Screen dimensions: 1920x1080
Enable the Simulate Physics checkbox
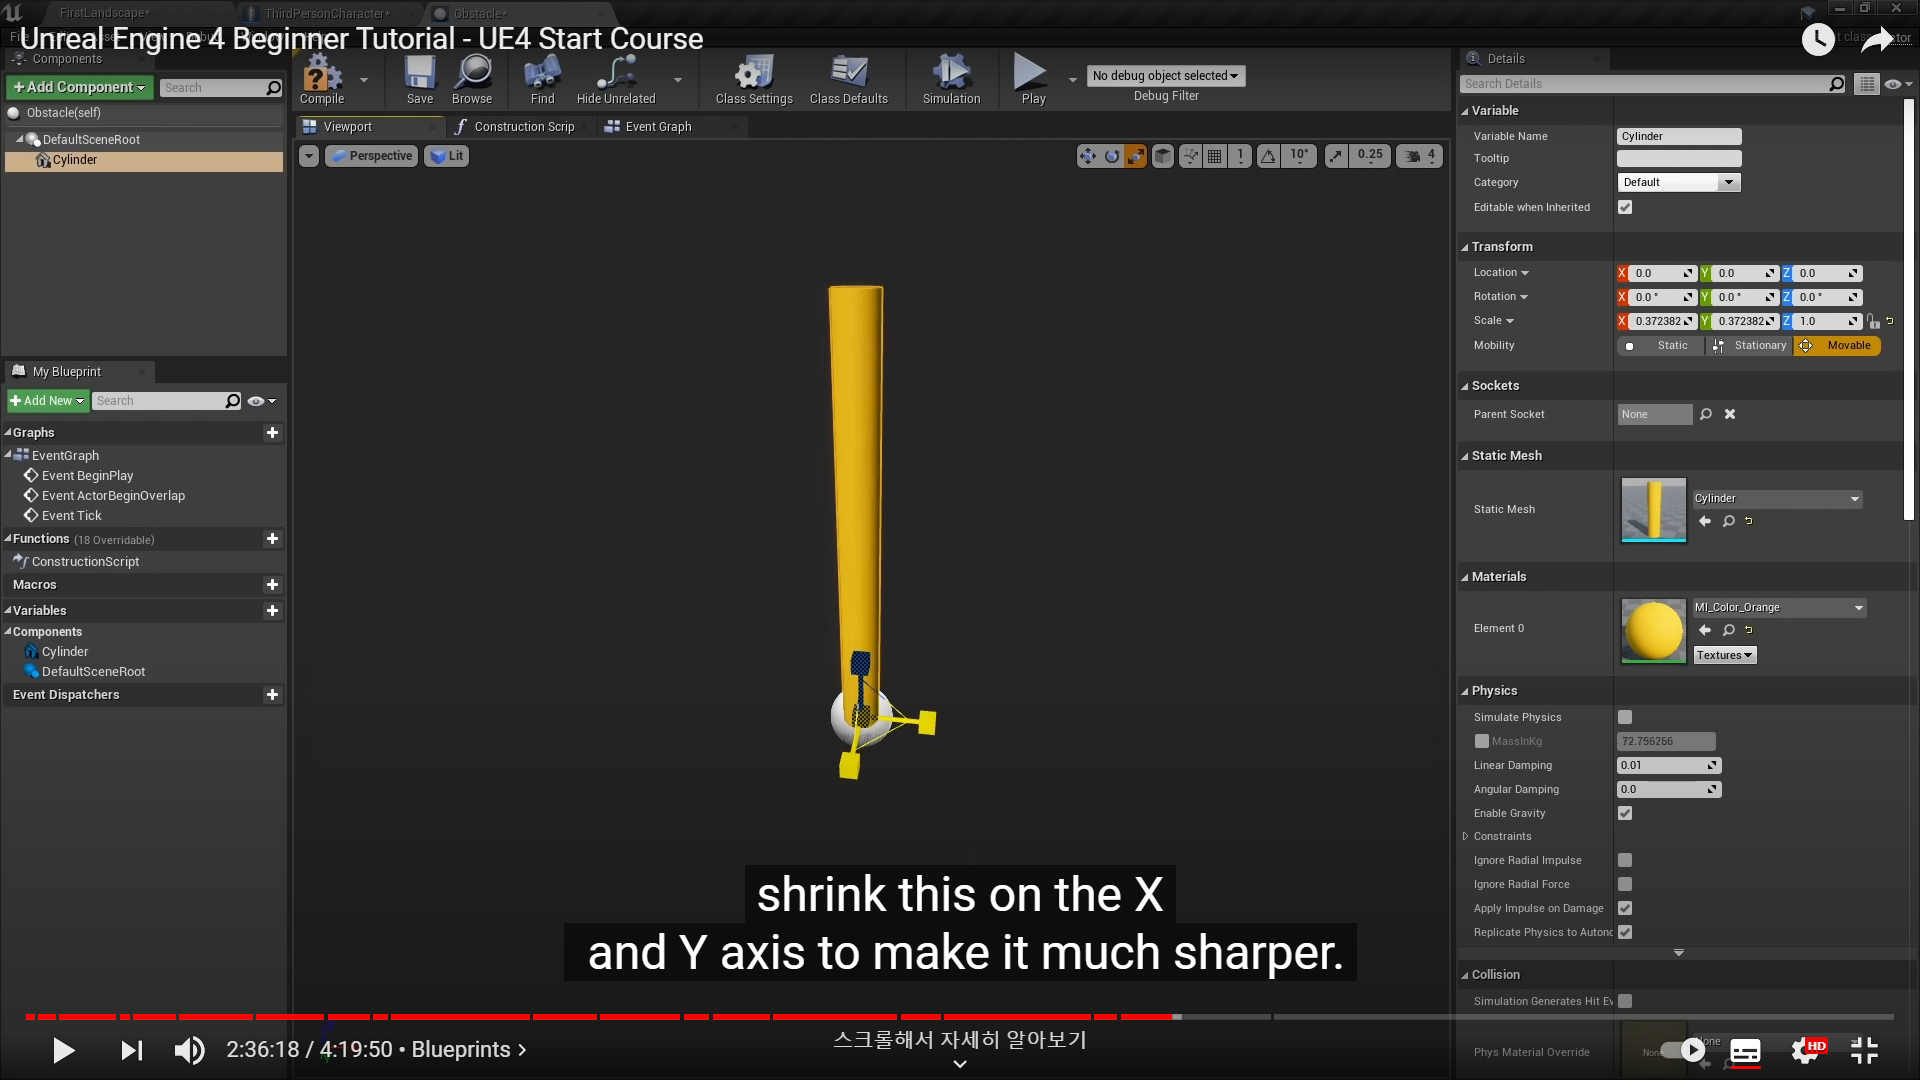pyautogui.click(x=1625, y=717)
